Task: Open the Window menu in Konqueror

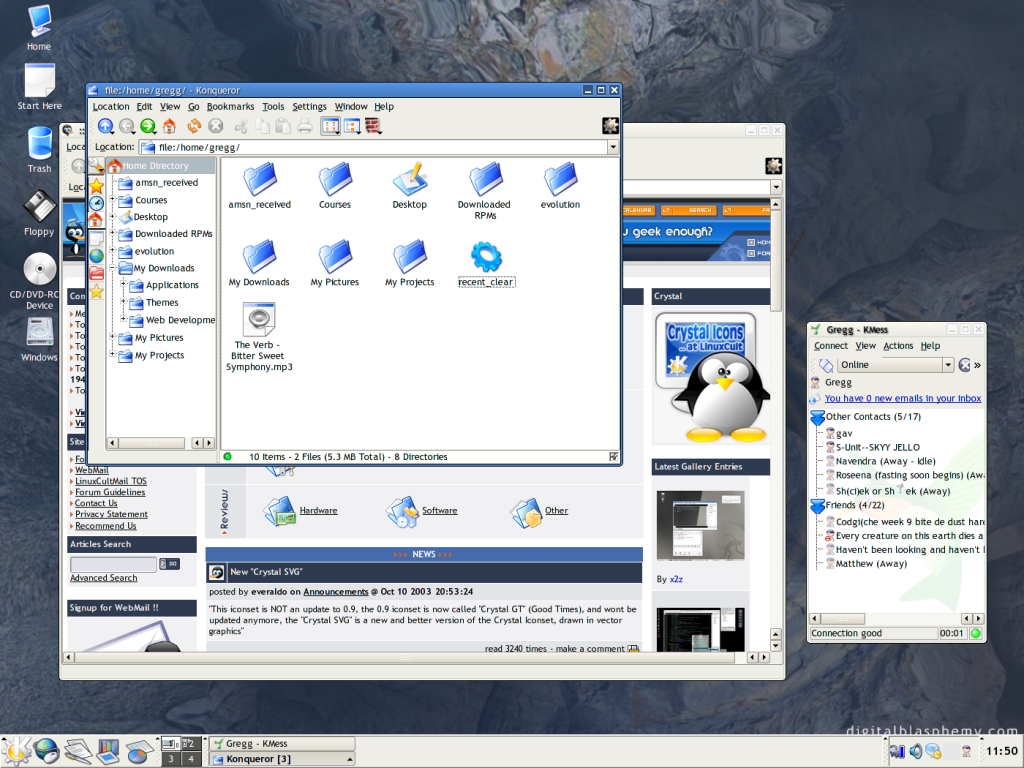Action: click(x=351, y=106)
